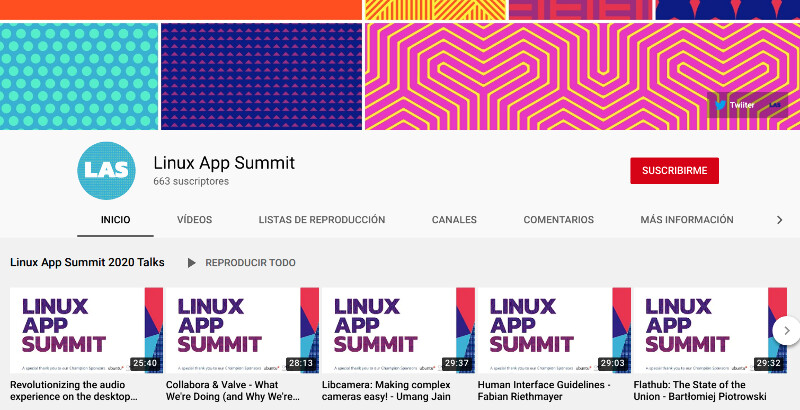The width and height of the screenshot is (800, 410).
Task: Switch to the Vídeos tab
Action: click(x=194, y=220)
